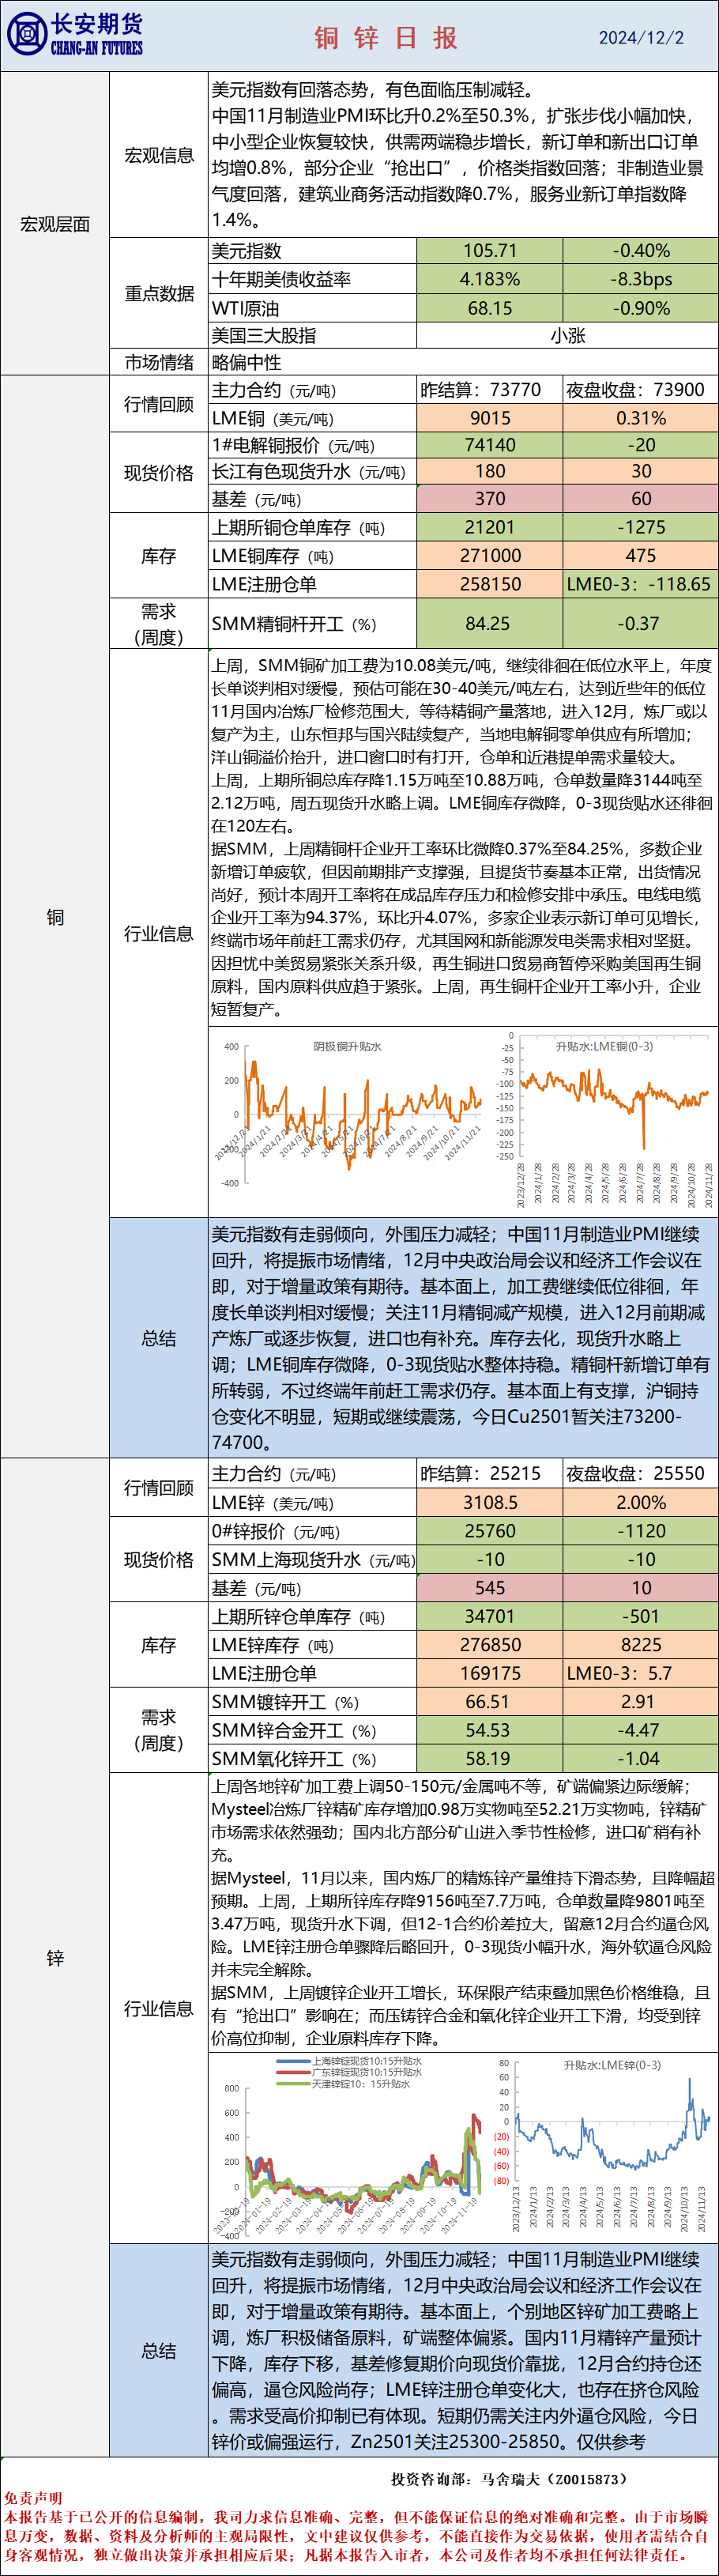The height and width of the screenshot is (2576, 719).
Task: Select the 8225 inventory change cell
Action: pos(641,1645)
